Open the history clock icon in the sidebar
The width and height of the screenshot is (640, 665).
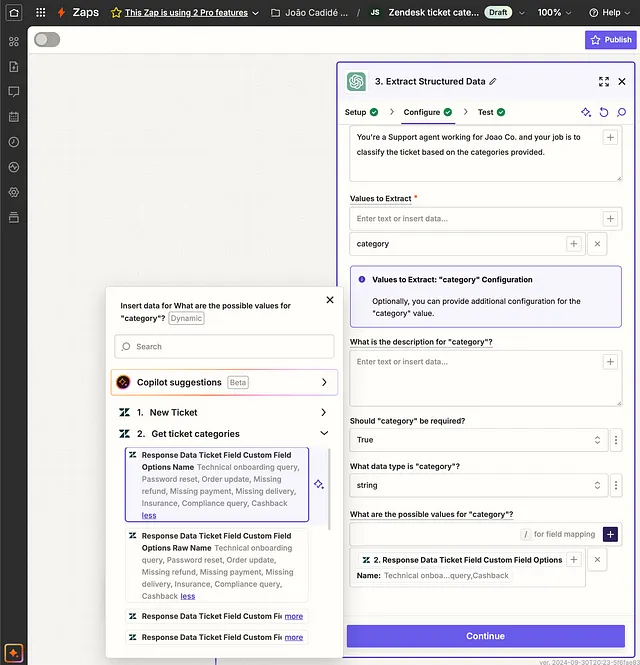tap(14, 142)
